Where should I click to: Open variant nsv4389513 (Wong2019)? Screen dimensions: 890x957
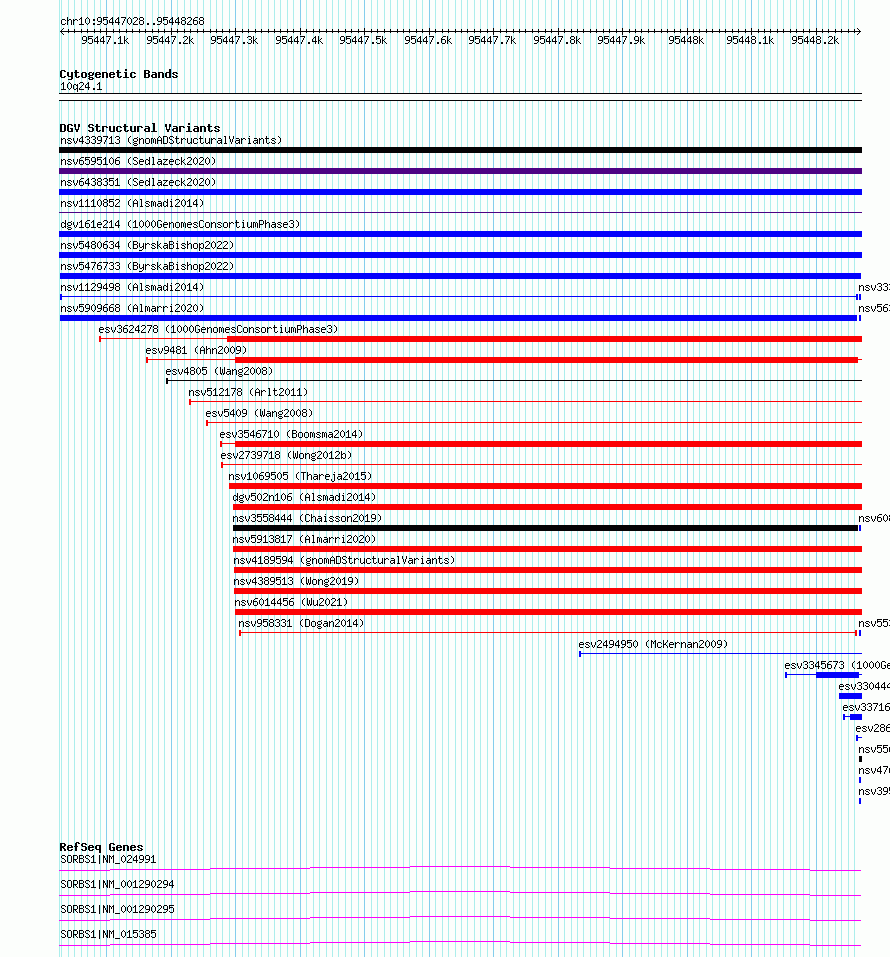click(x=296, y=581)
